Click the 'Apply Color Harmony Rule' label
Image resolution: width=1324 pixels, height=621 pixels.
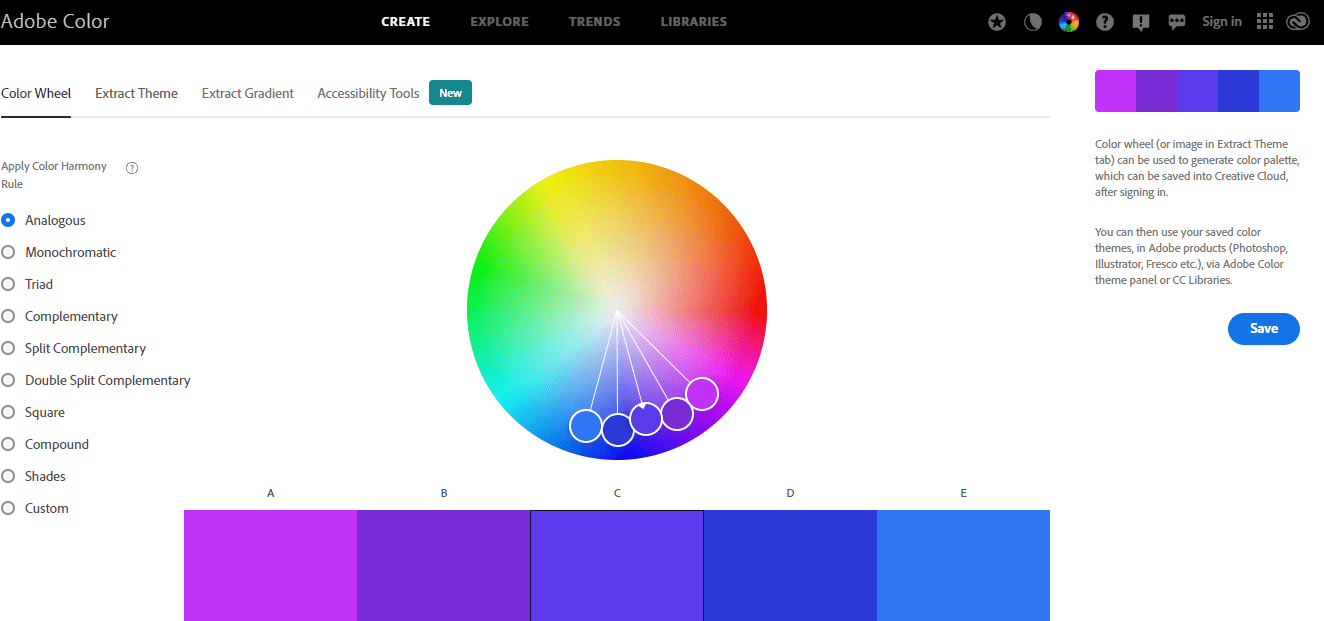point(54,175)
